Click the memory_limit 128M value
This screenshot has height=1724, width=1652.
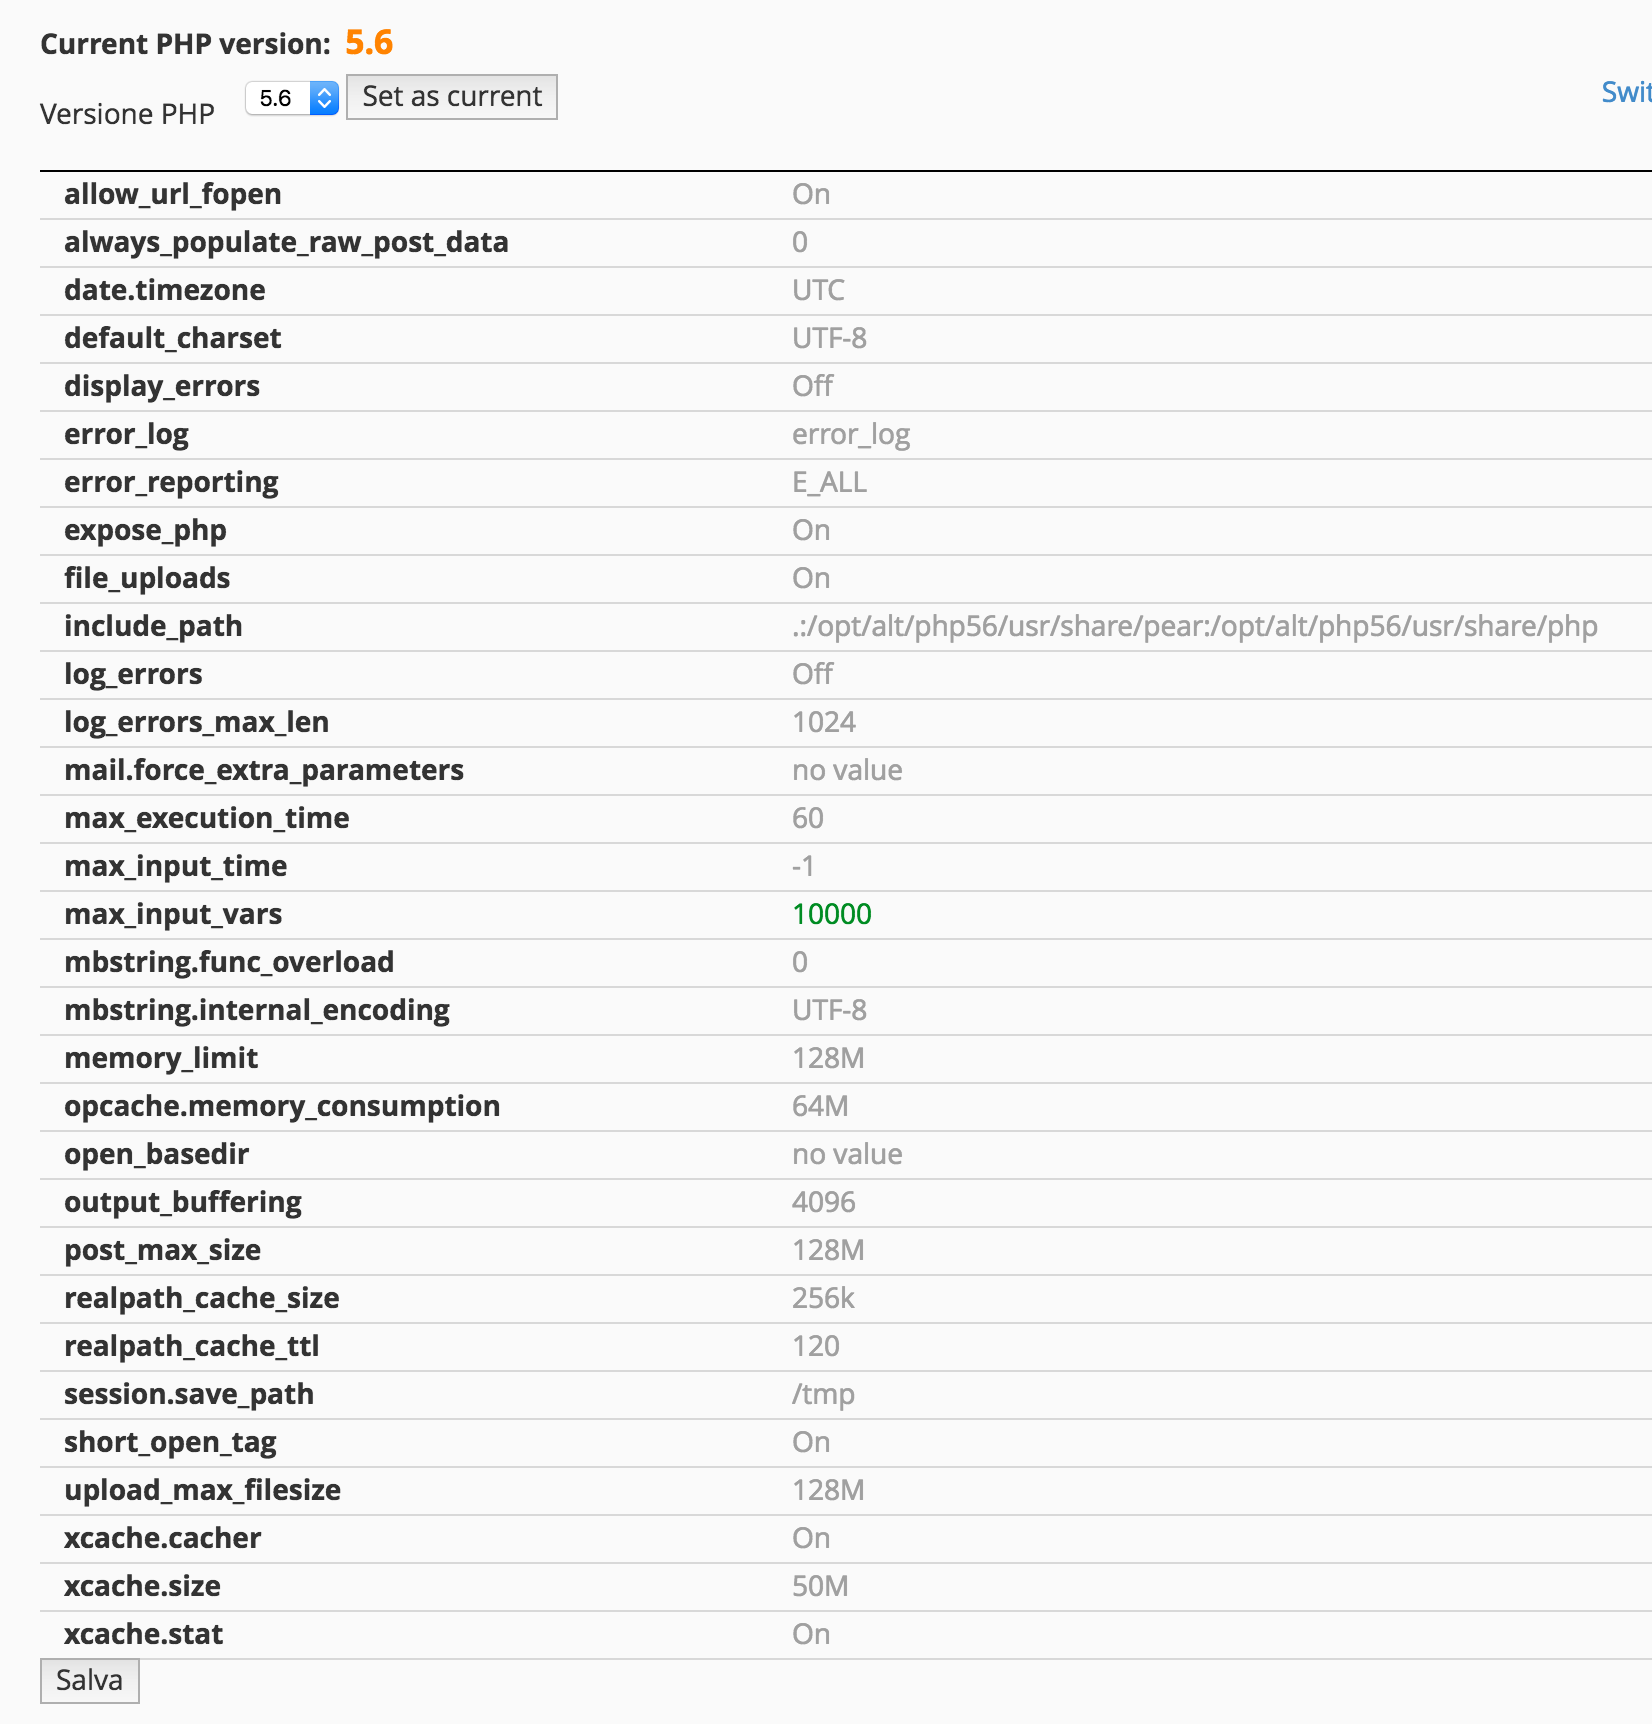pos(828,1058)
